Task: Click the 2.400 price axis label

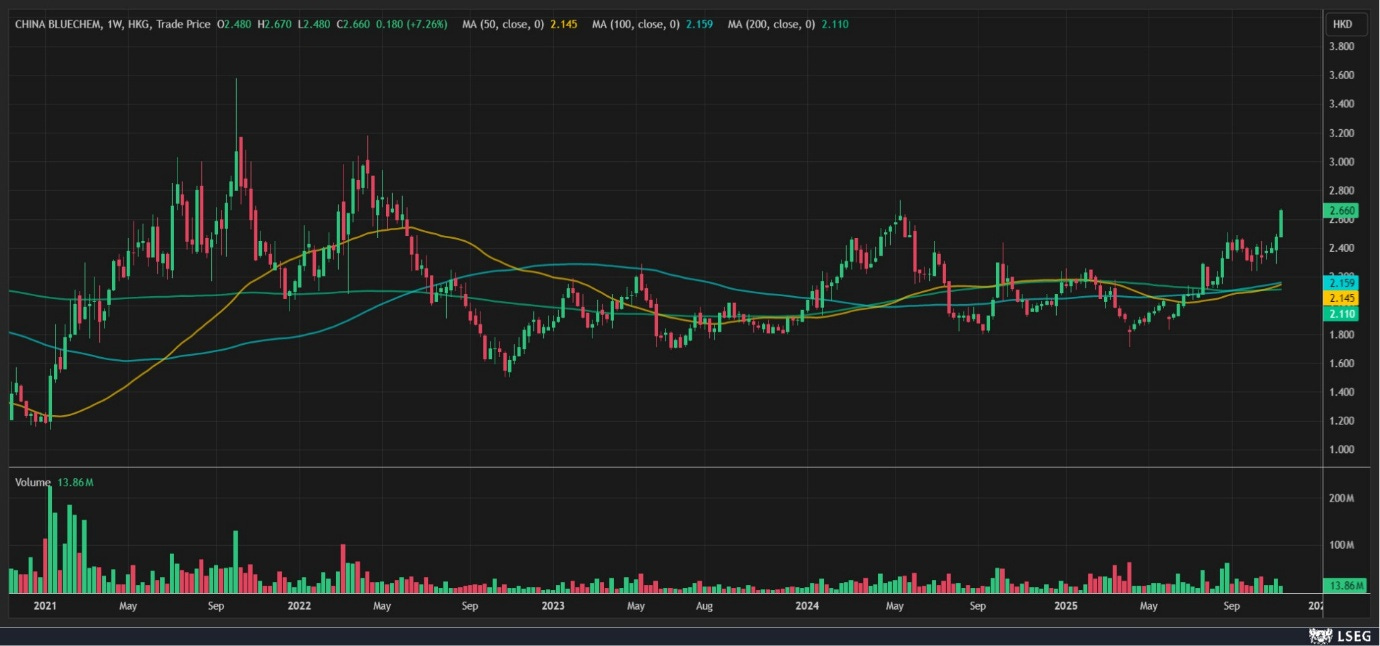Action: point(1341,248)
